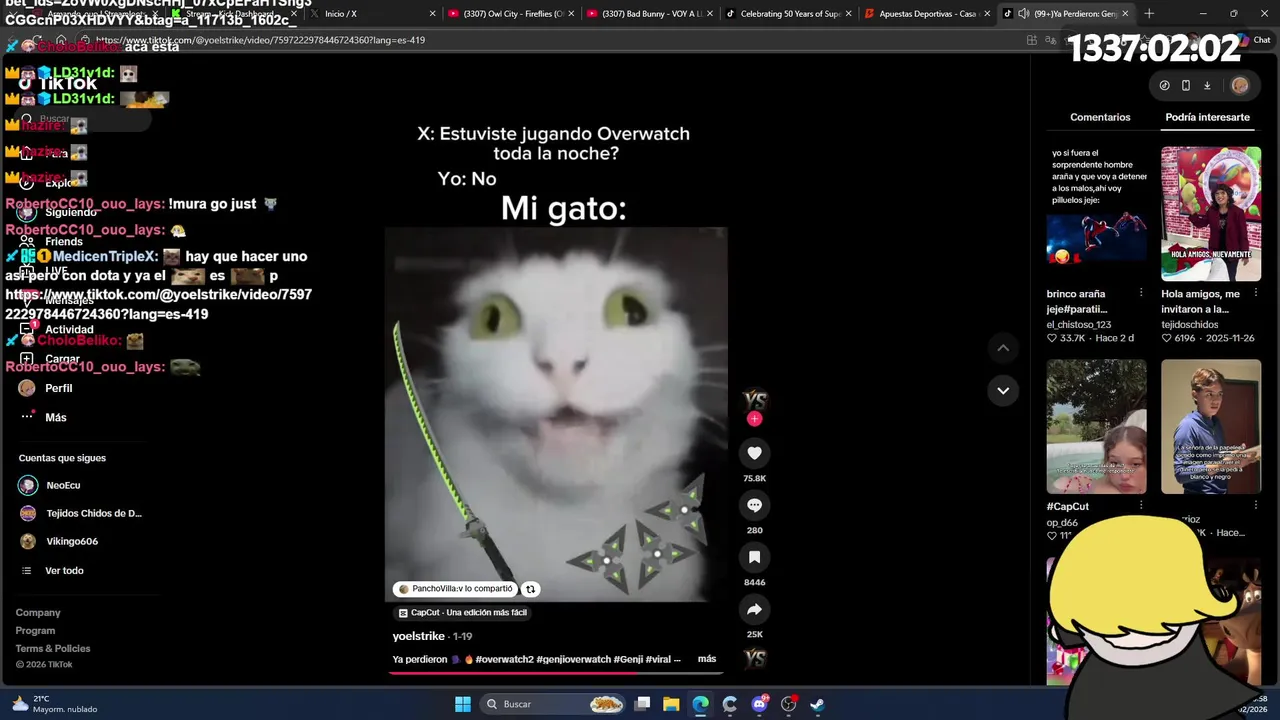Viewport: 1280px width, 720px height.
Task: Switch to the Podría interesarte tab
Action: 1207,117
